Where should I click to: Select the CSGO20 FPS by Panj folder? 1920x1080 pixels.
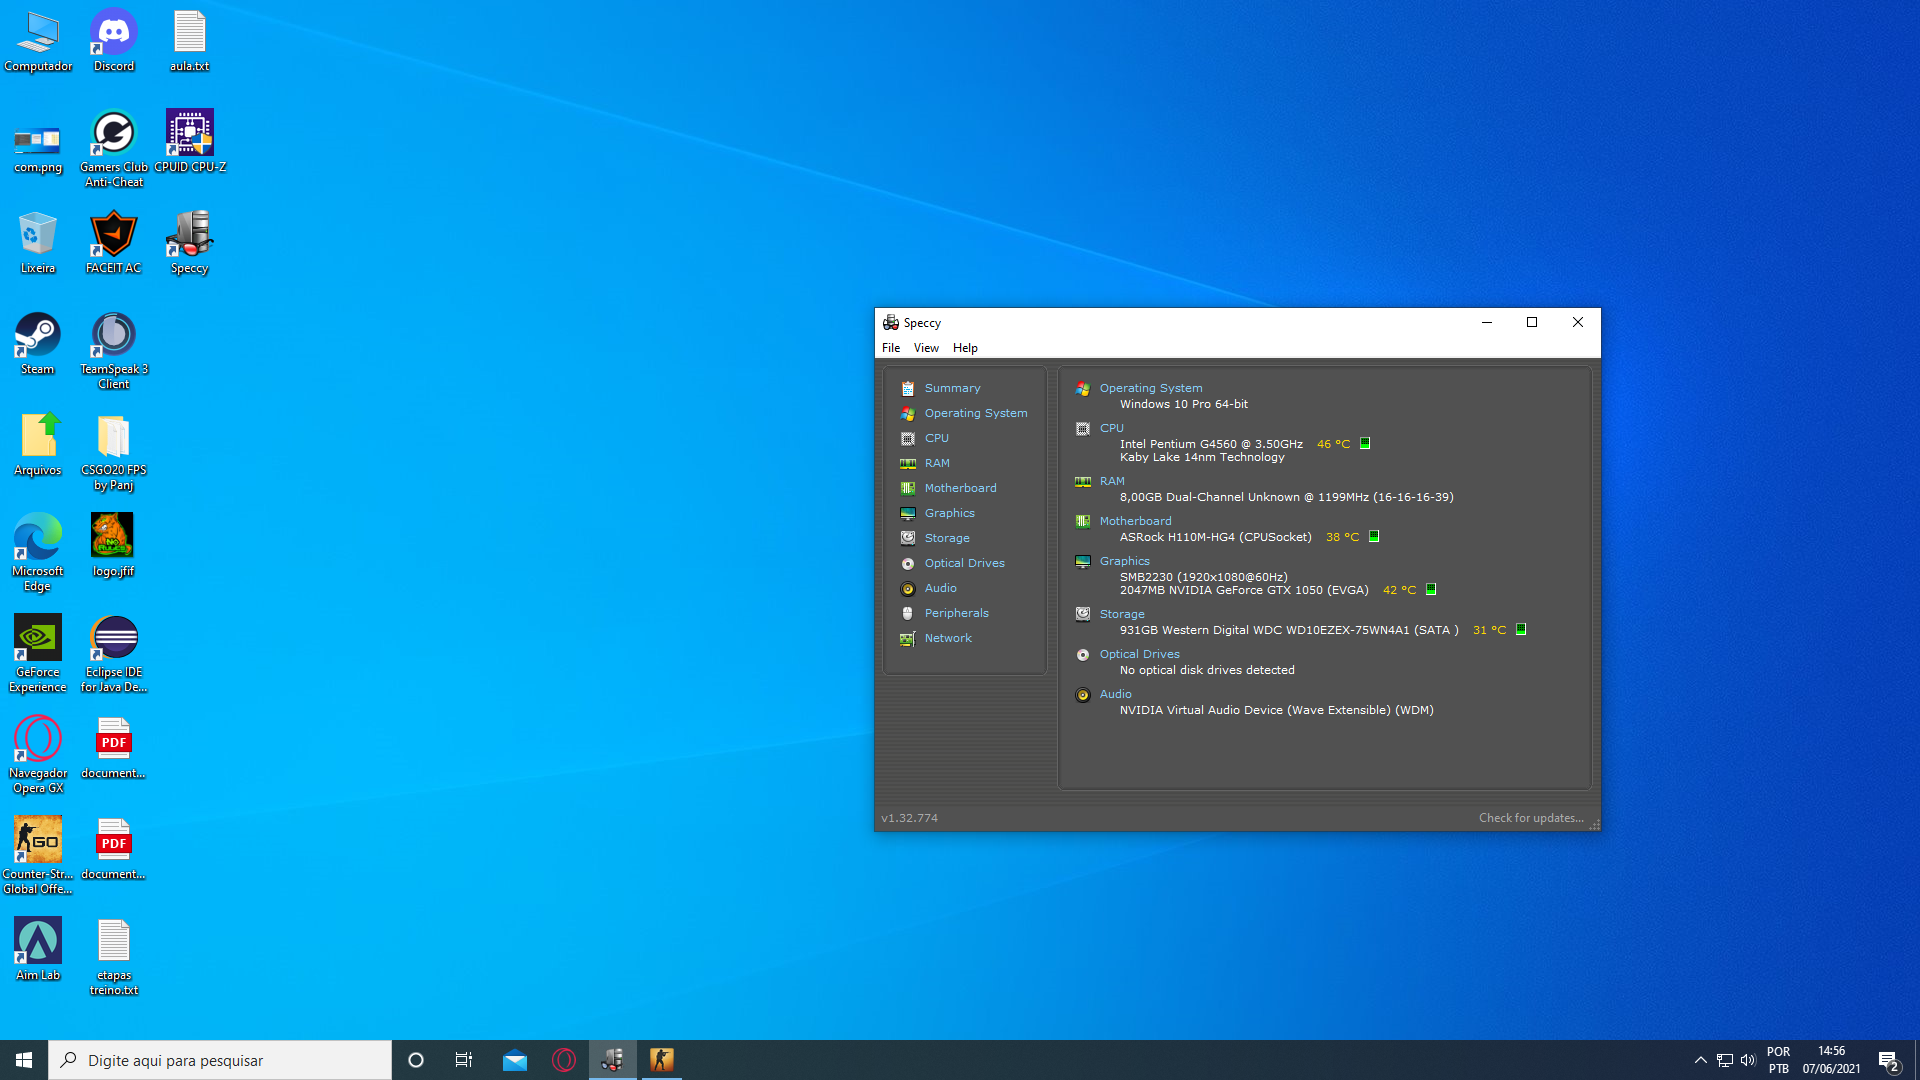point(114,452)
